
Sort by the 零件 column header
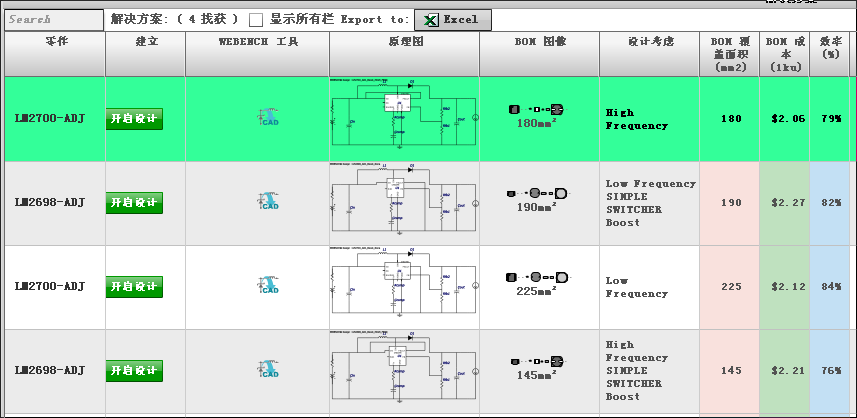(55, 54)
